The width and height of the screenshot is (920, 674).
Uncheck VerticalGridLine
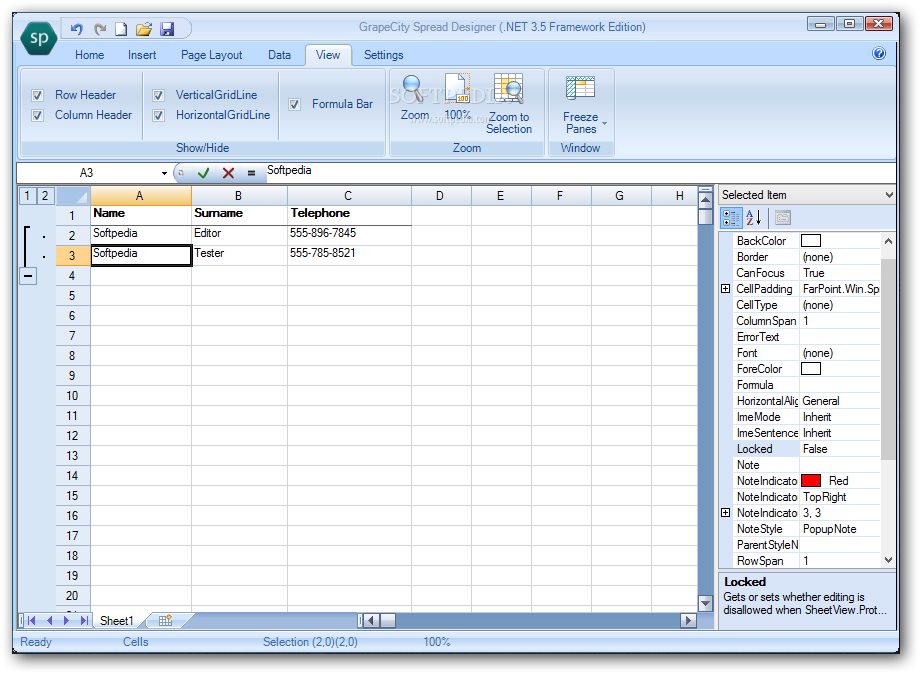click(x=158, y=95)
